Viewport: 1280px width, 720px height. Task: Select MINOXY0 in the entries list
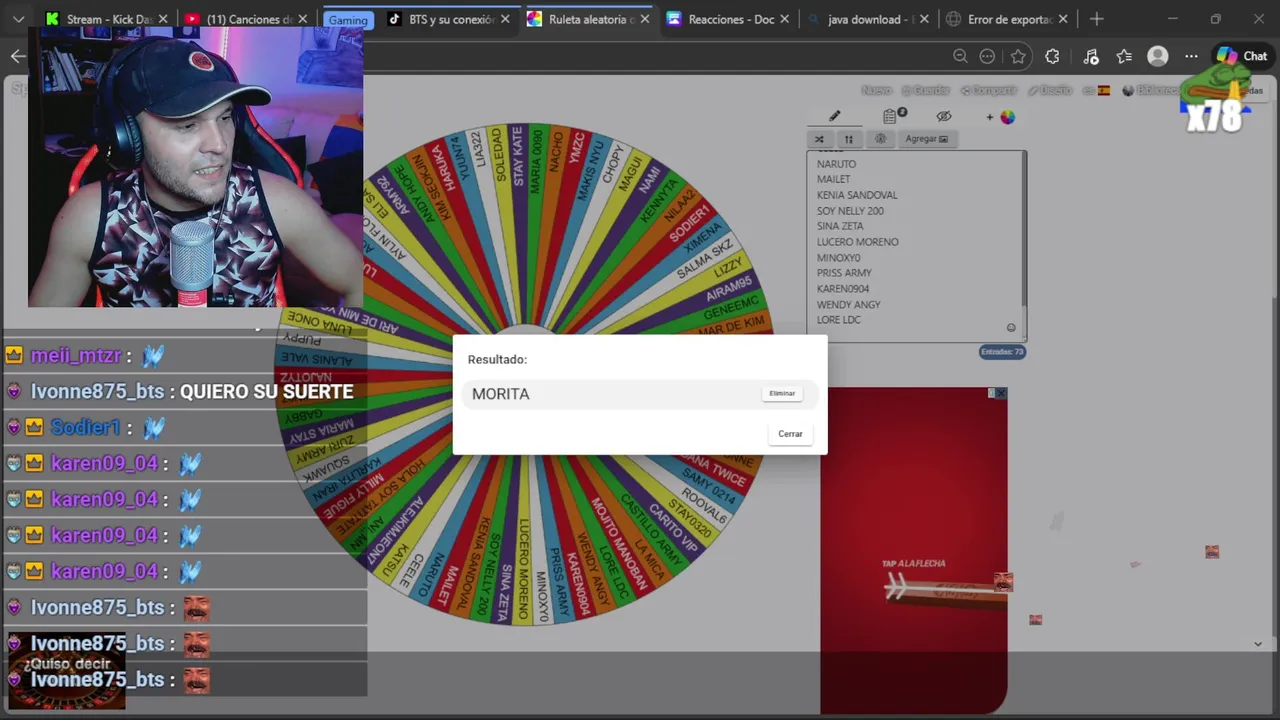[838, 258]
